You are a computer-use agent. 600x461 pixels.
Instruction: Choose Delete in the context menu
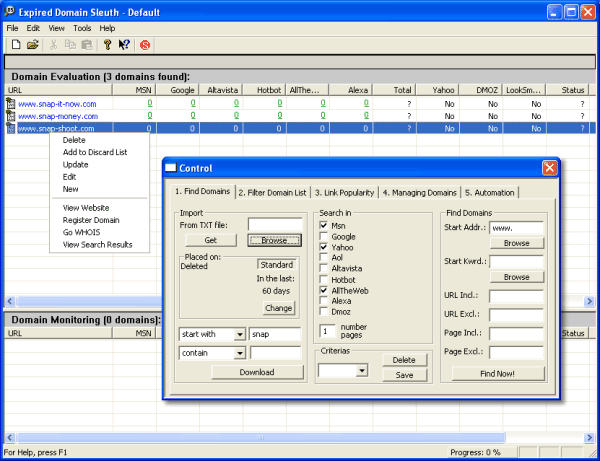[74, 140]
